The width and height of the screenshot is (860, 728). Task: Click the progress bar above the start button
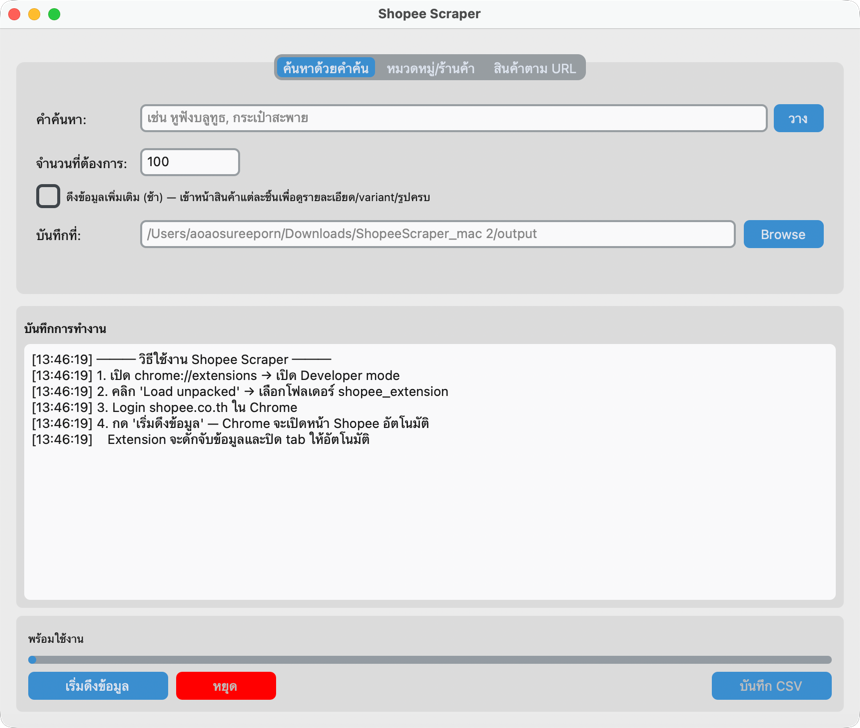click(x=430, y=660)
